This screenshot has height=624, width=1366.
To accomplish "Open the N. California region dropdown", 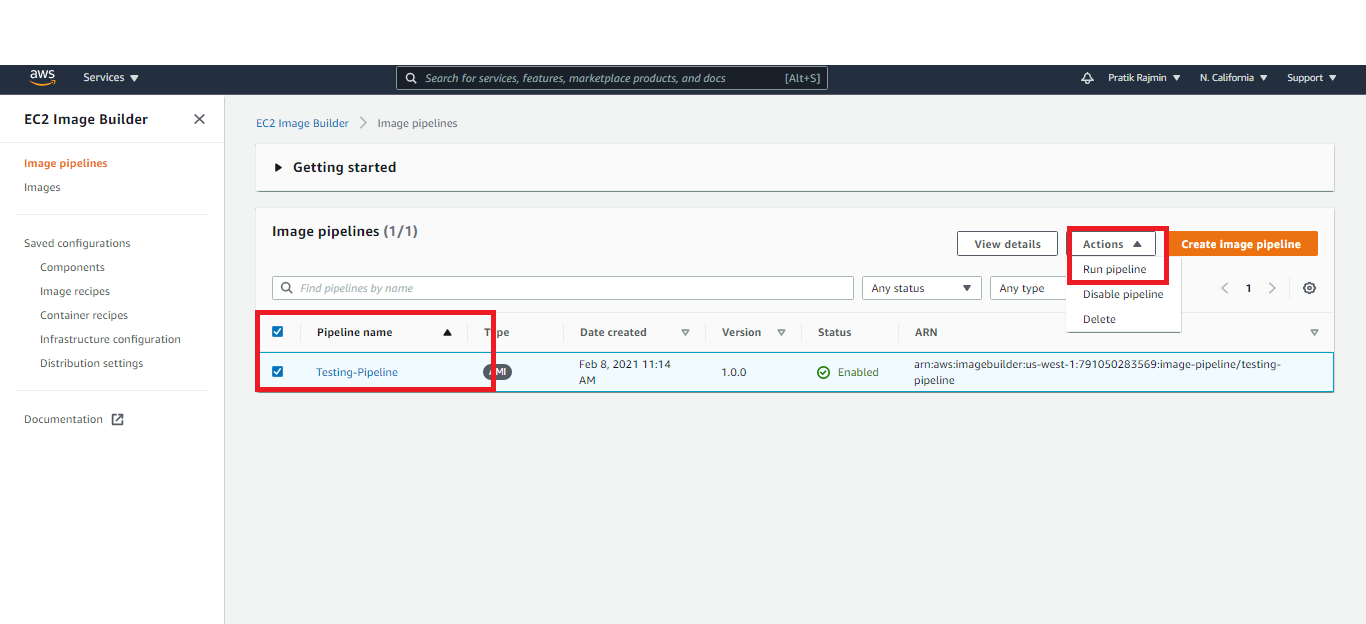I will point(1234,78).
